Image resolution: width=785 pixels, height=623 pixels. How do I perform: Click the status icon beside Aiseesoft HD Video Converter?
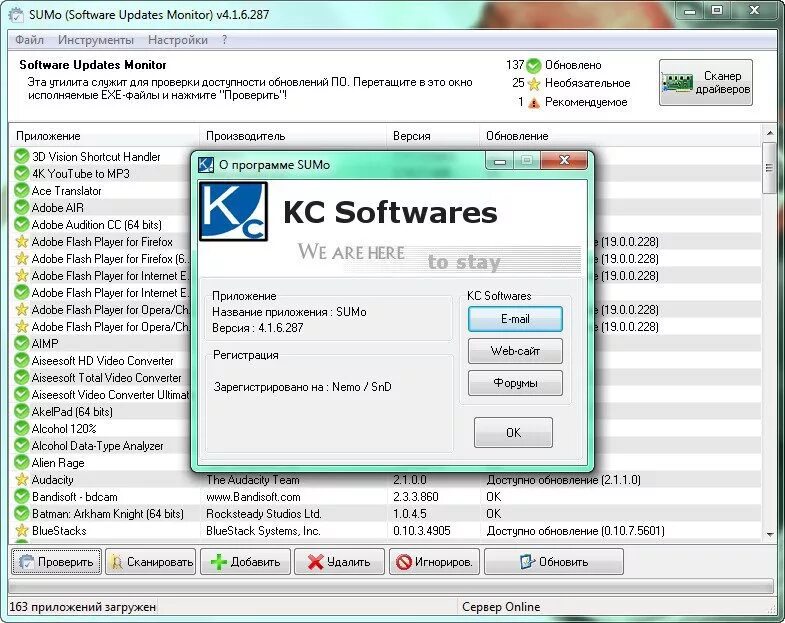22,361
